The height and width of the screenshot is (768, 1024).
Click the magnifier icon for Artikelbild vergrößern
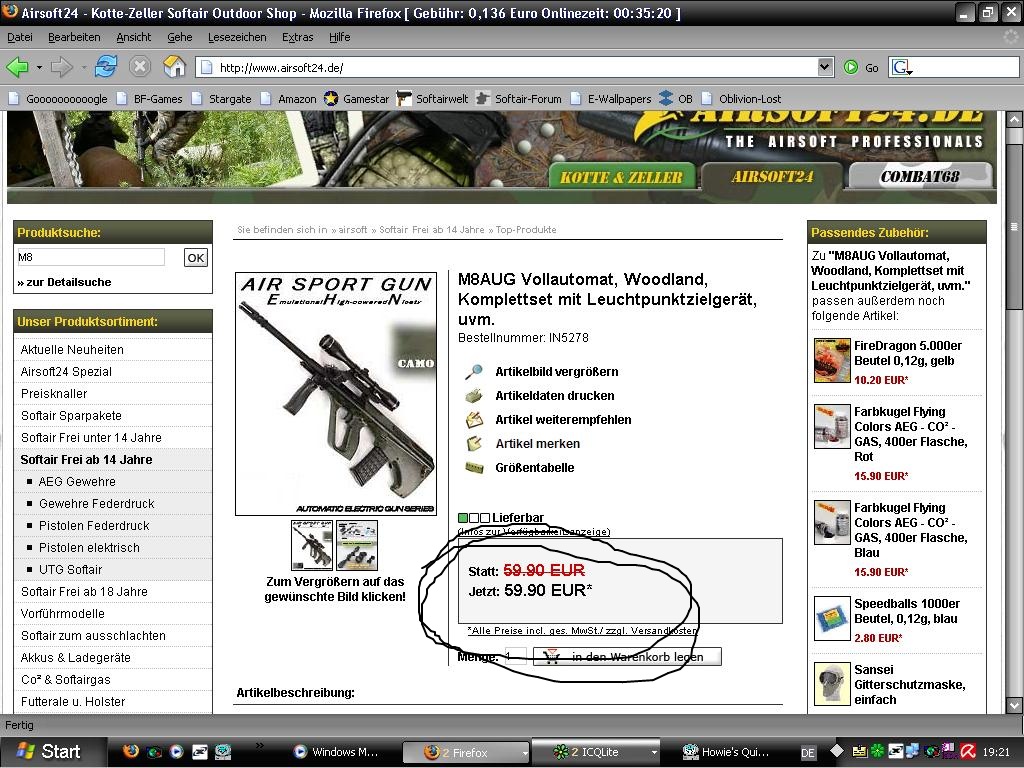pos(473,372)
